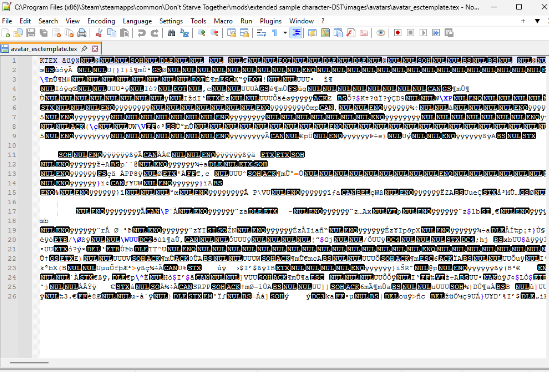Screen dimensions: 549x372
Task: Toggle file monitoring eye icon
Action: click(381, 33)
